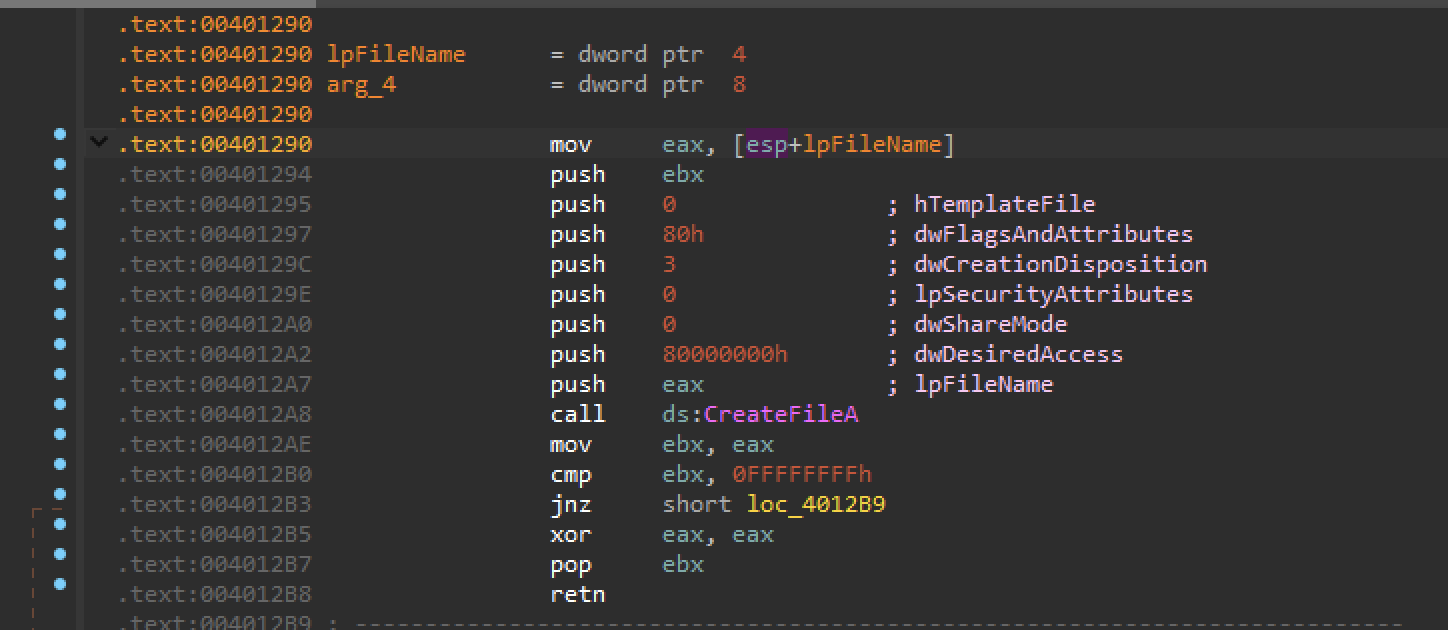Click the CreateFileA function name
The width and height of the screenshot is (1448, 630).
coord(781,414)
